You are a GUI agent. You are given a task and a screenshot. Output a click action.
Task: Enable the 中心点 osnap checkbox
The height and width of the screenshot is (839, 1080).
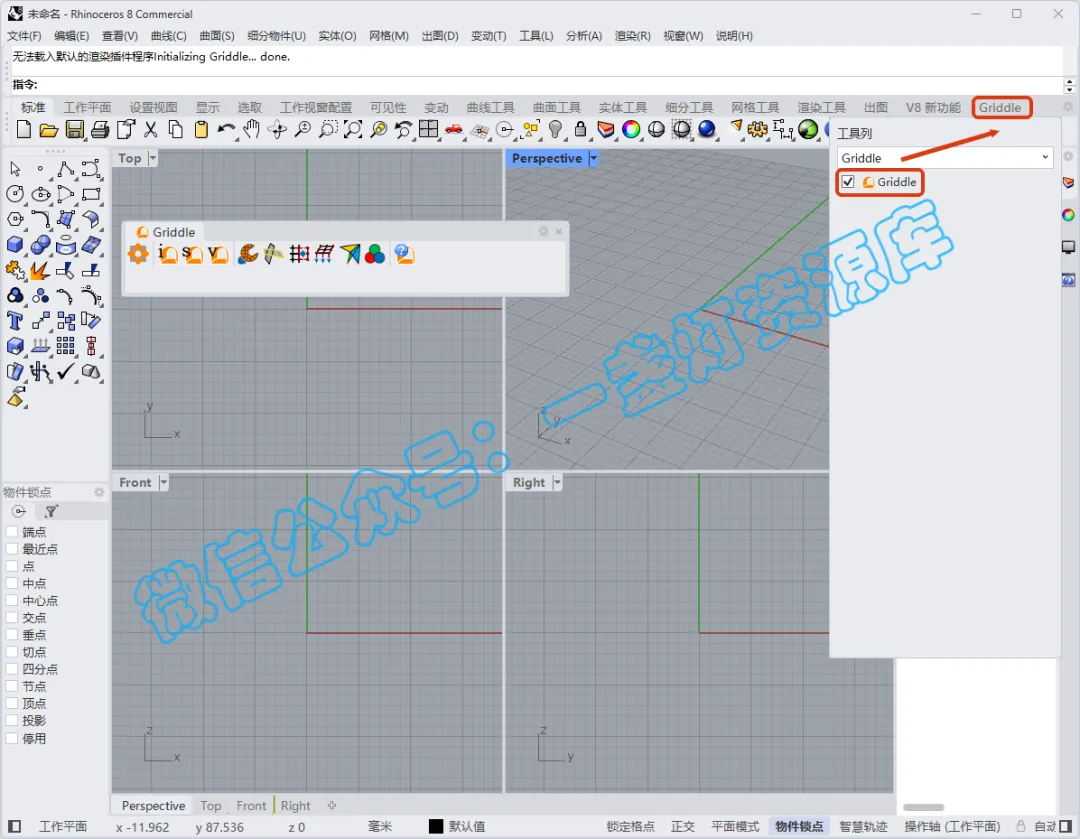(12, 601)
